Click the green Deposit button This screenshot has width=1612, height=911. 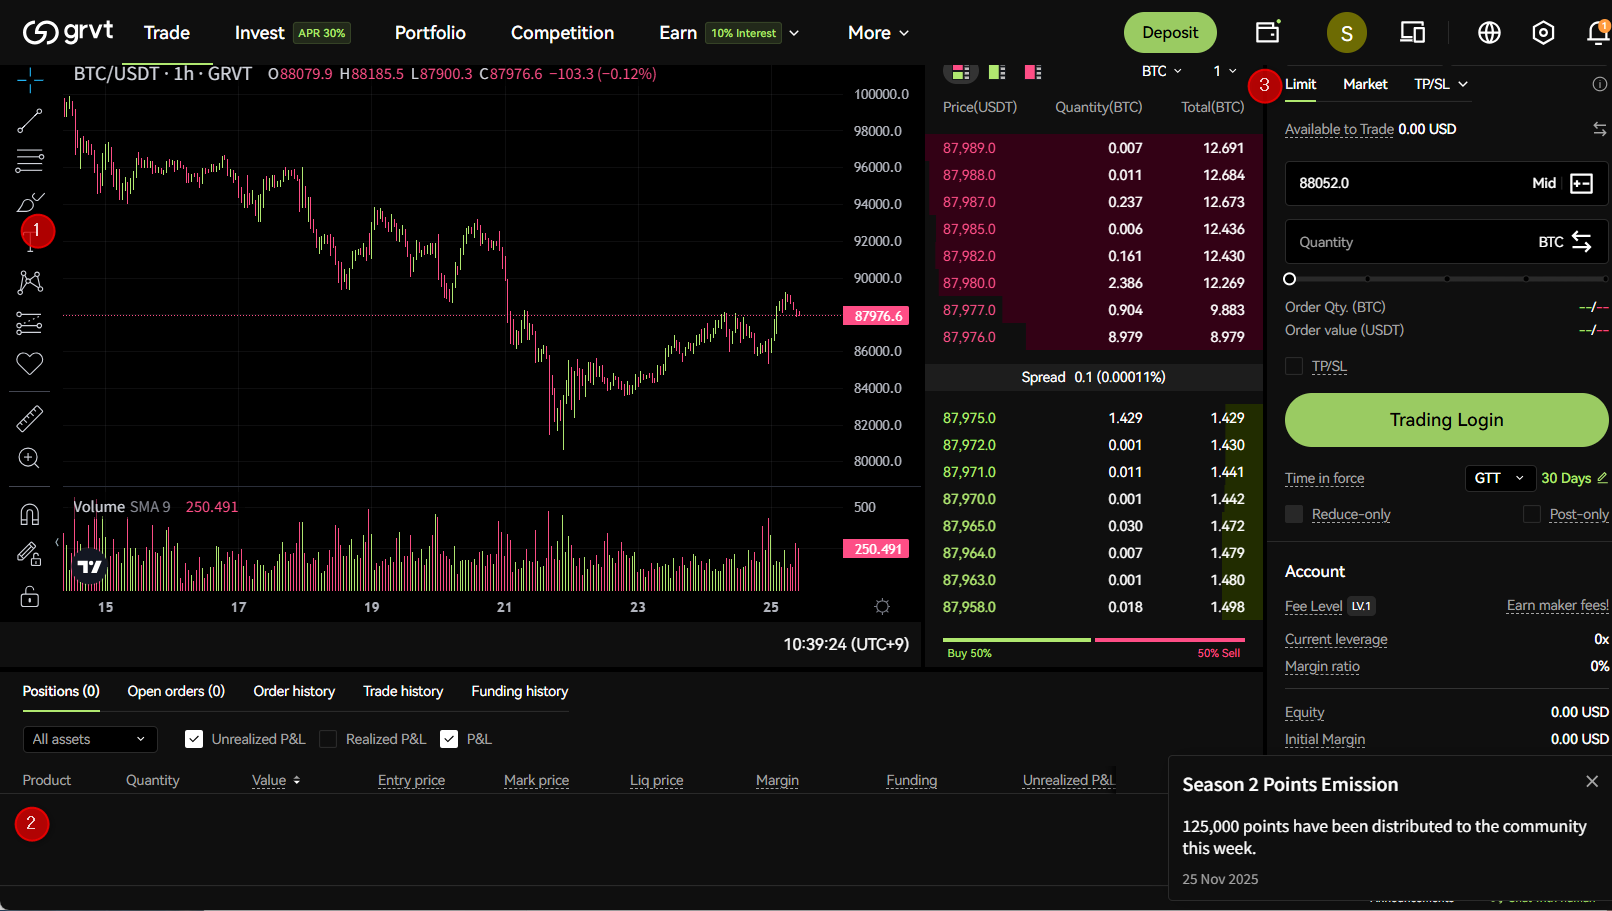coord(1170,33)
